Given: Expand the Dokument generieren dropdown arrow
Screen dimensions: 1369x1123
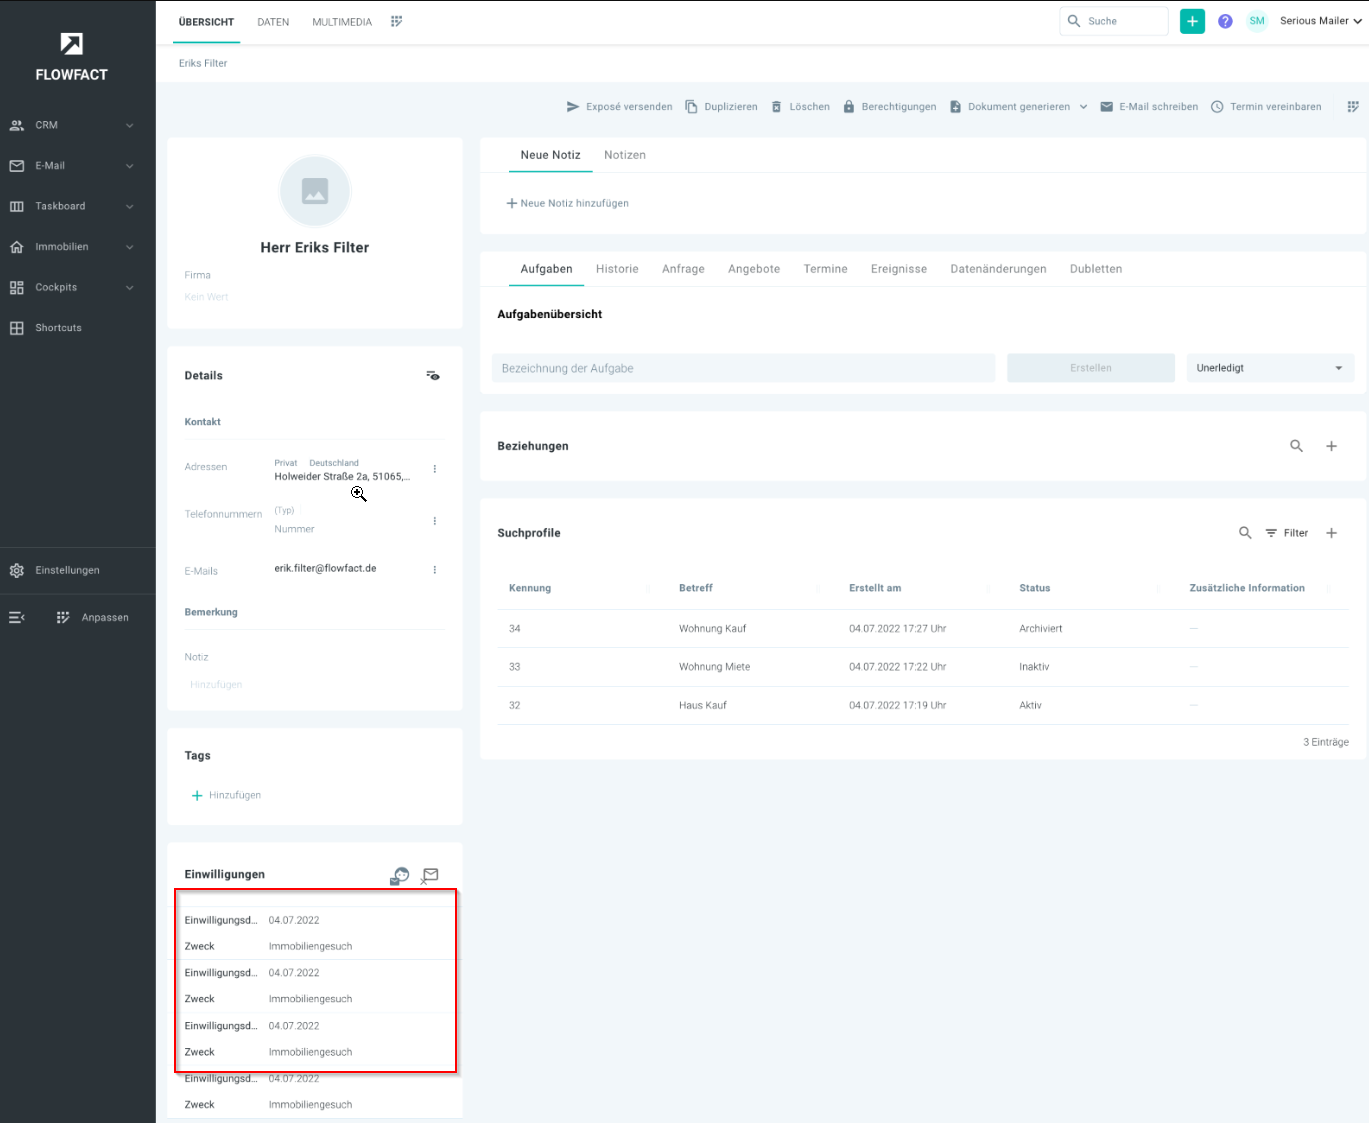Looking at the screenshot, I should (1083, 107).
